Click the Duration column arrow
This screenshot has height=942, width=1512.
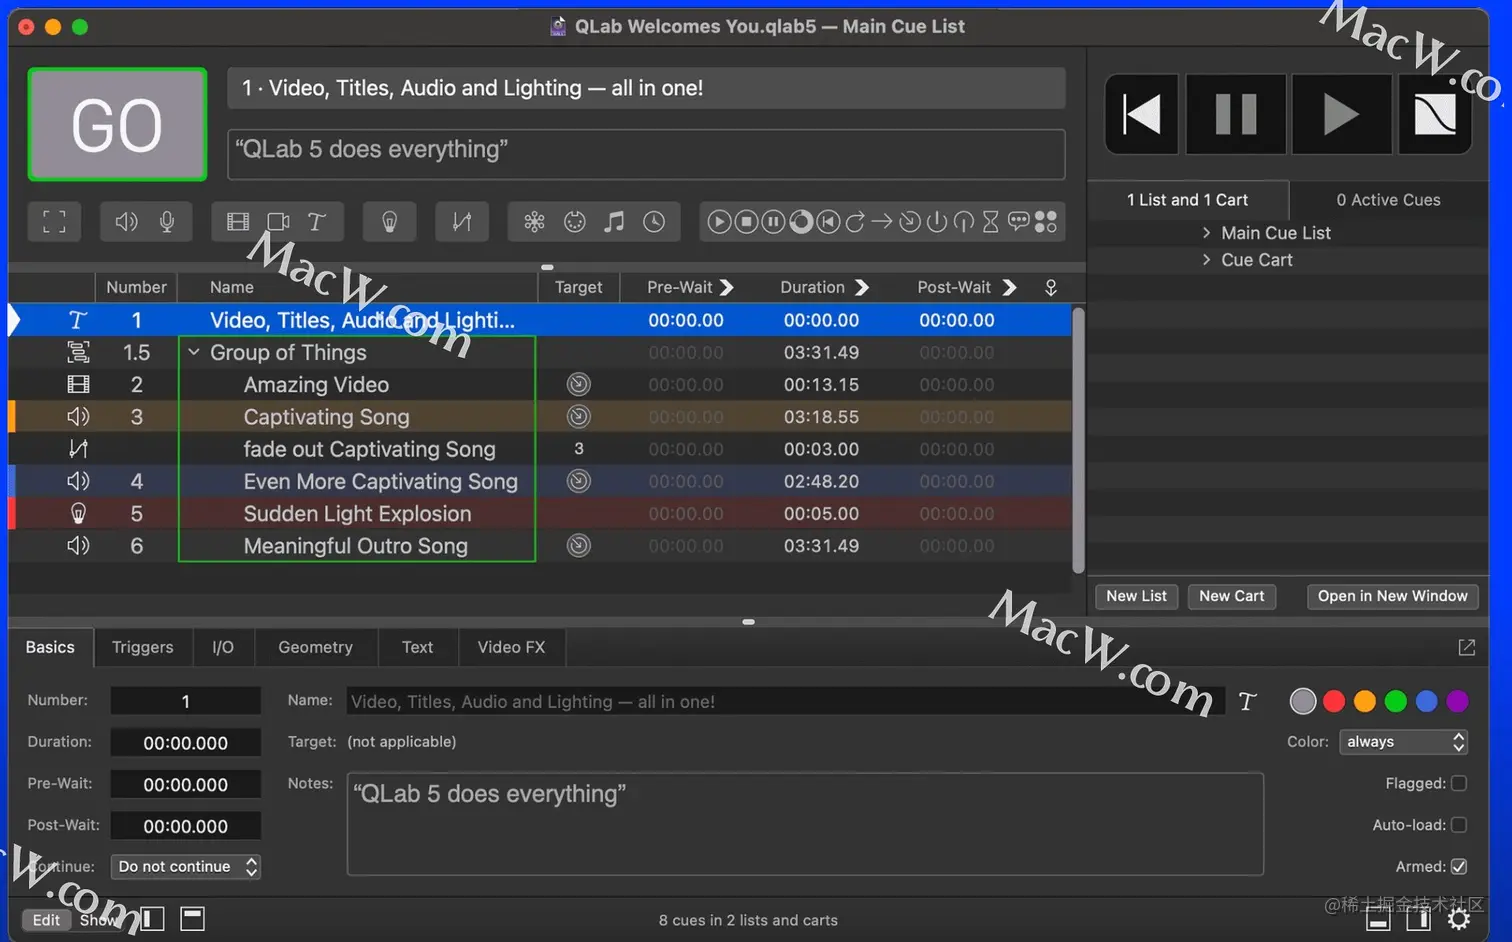point(862,288)
